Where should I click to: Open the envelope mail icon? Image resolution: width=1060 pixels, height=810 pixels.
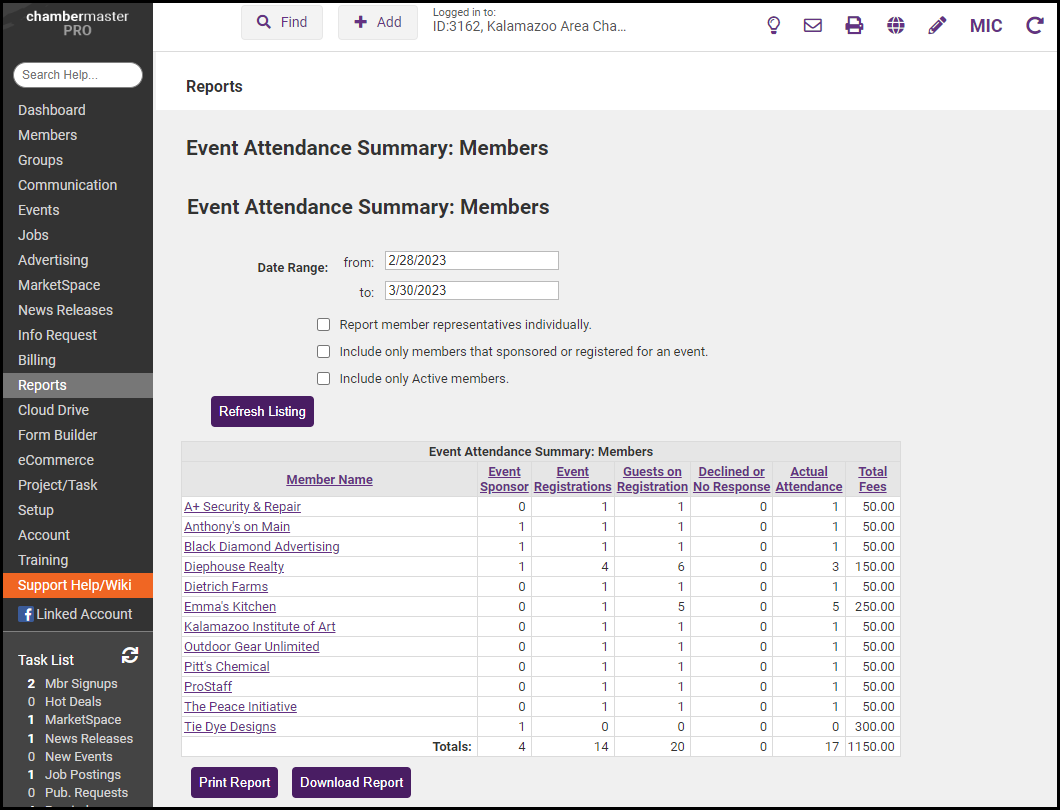813,25
